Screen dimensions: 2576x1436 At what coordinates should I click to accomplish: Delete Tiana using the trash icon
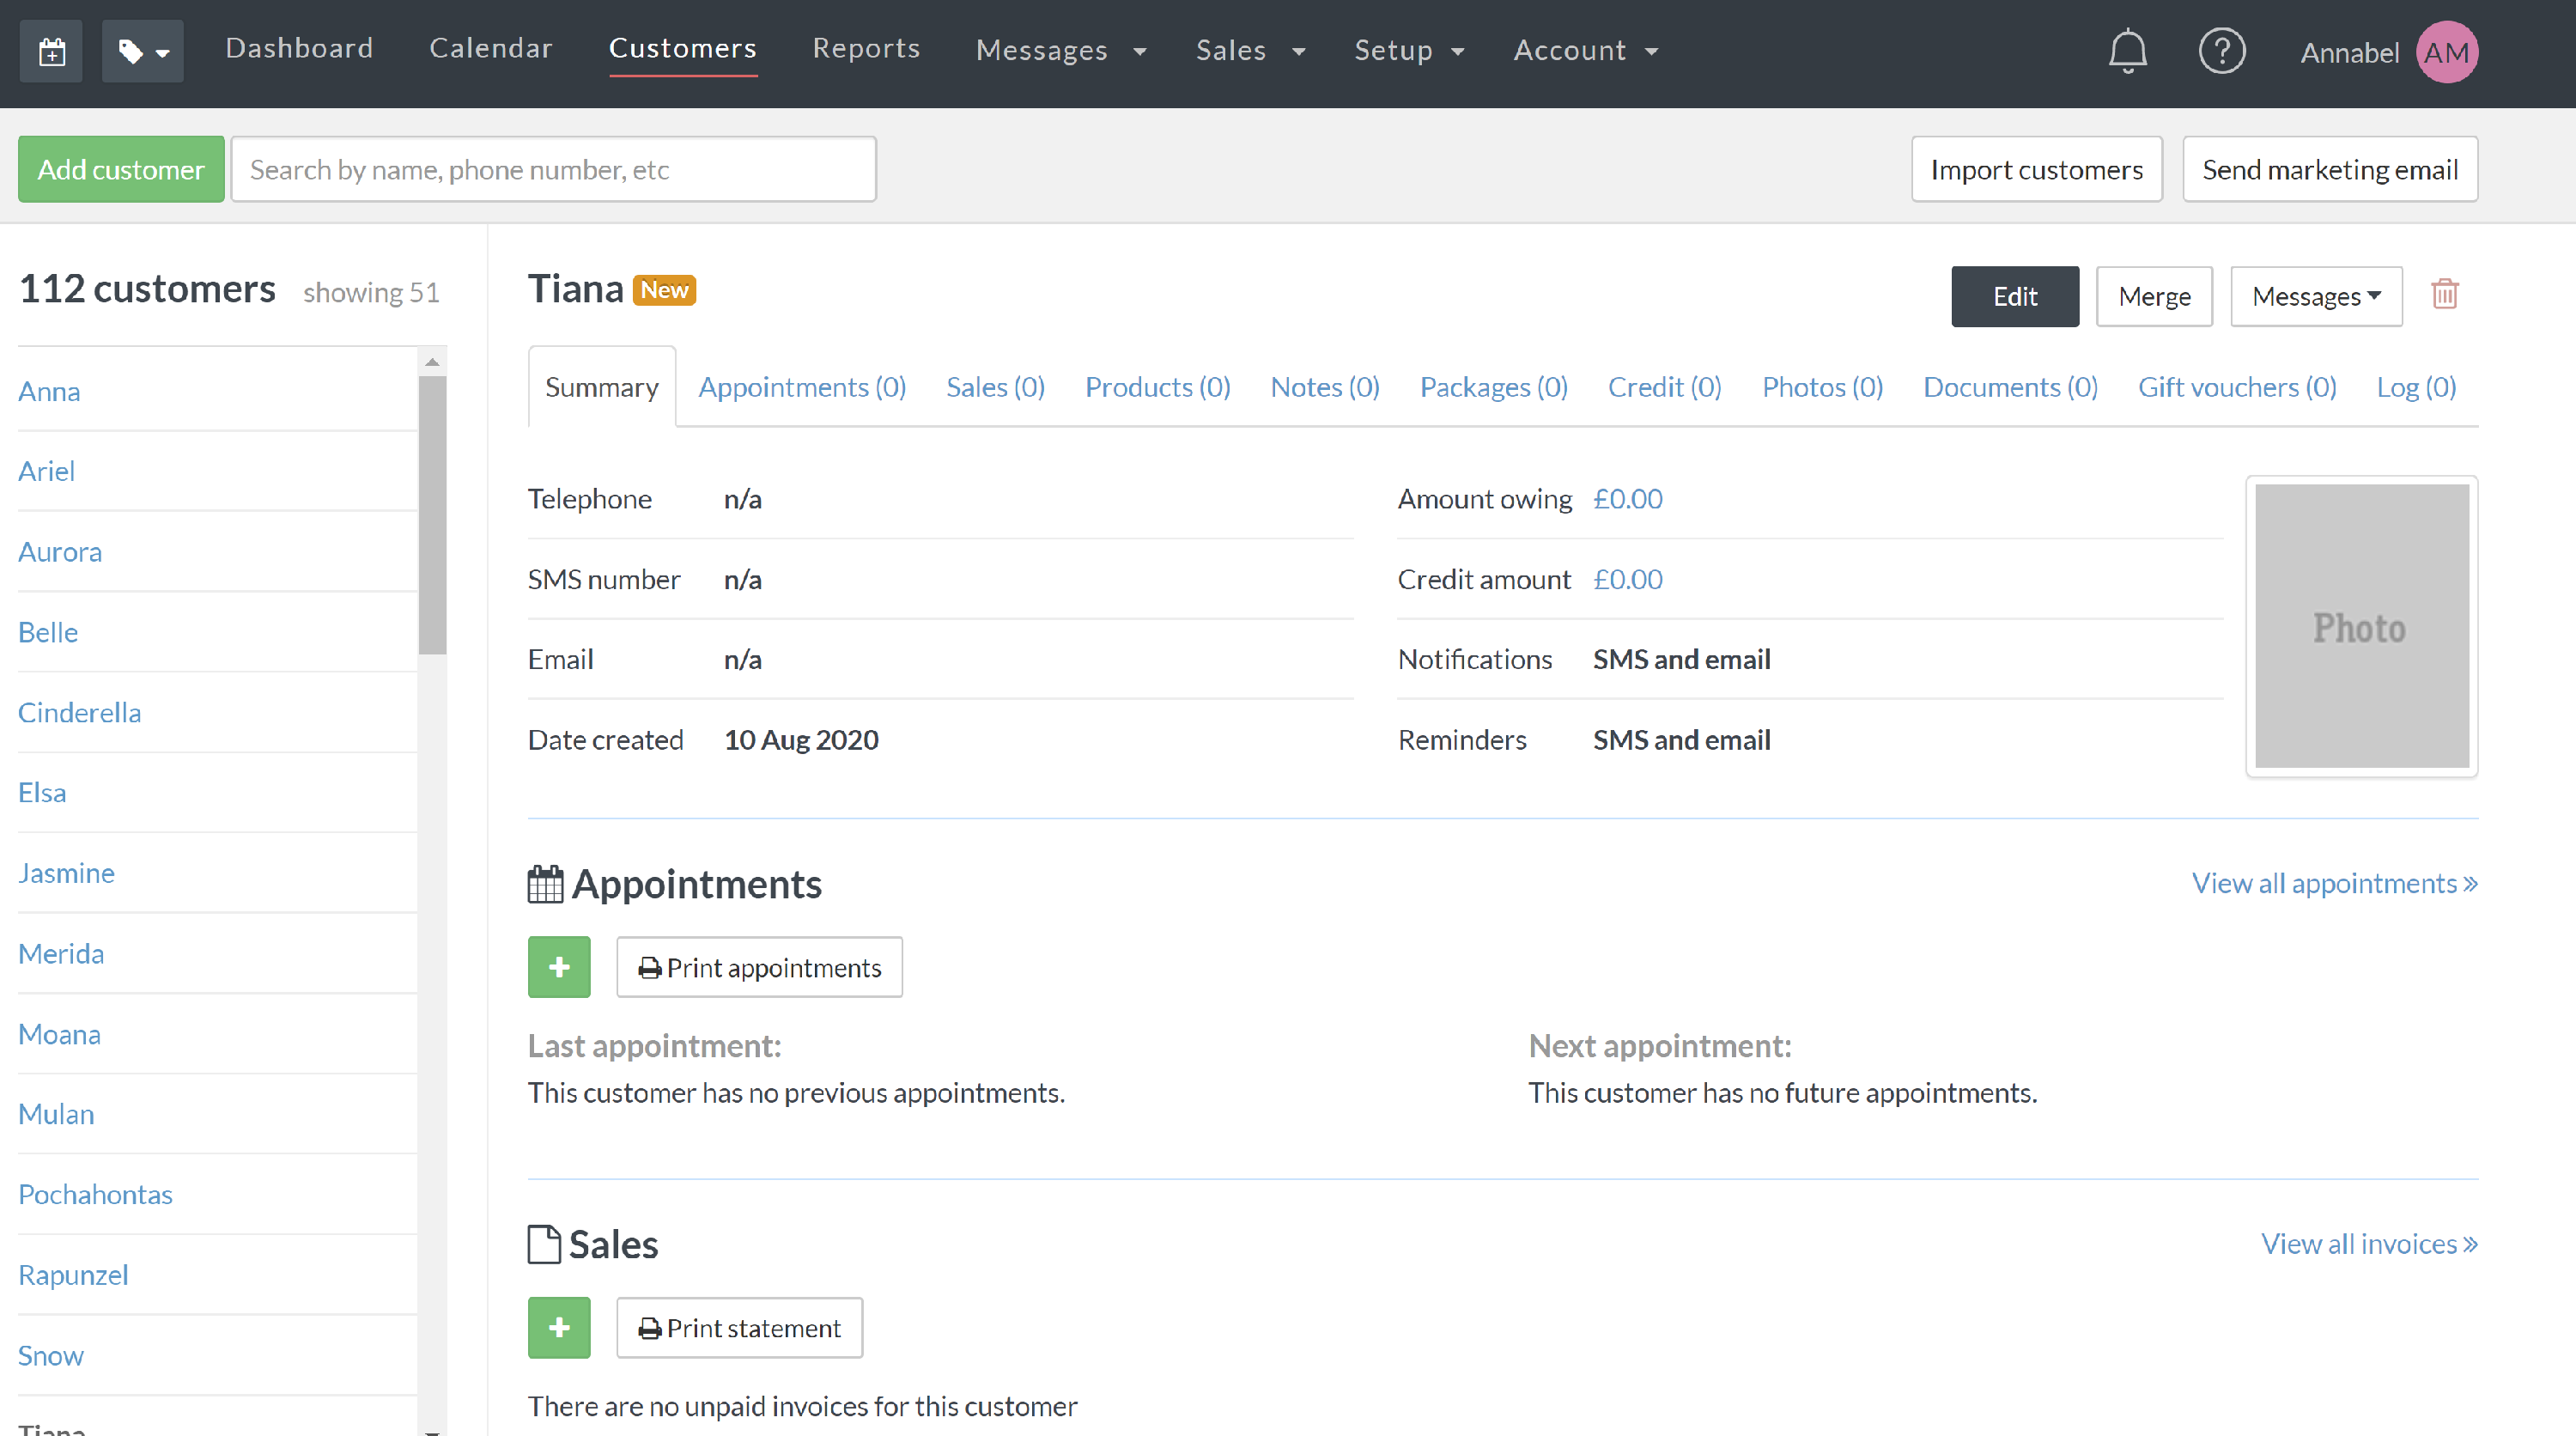pyautogui.click(x=2445, y=293)
